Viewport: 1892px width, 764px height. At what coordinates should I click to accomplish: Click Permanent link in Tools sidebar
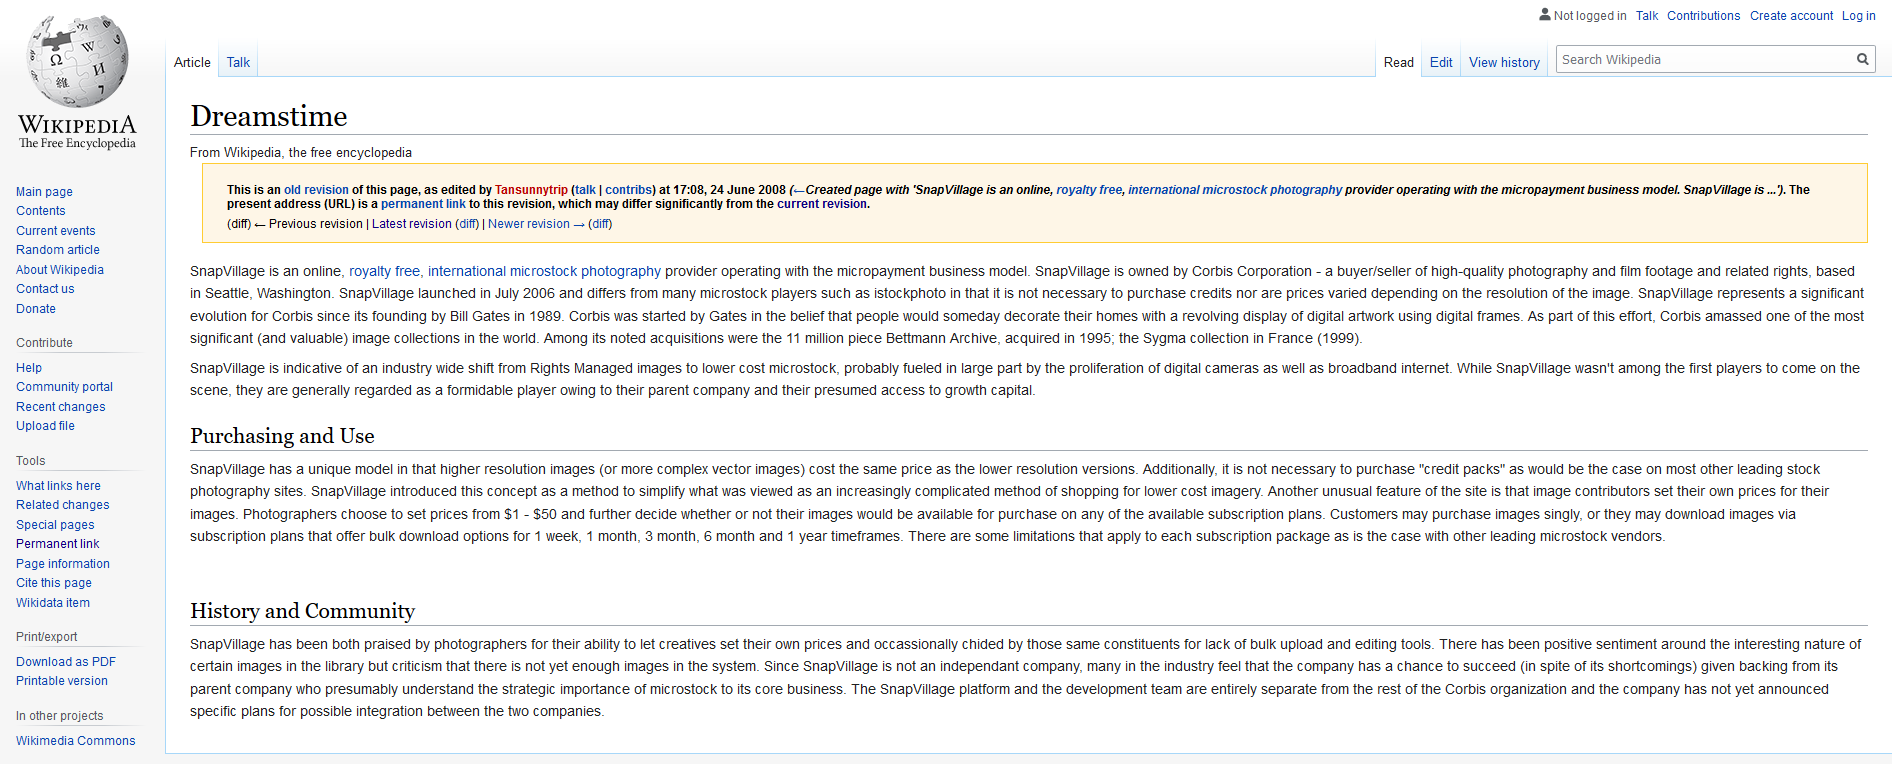[x=57, y=544]
